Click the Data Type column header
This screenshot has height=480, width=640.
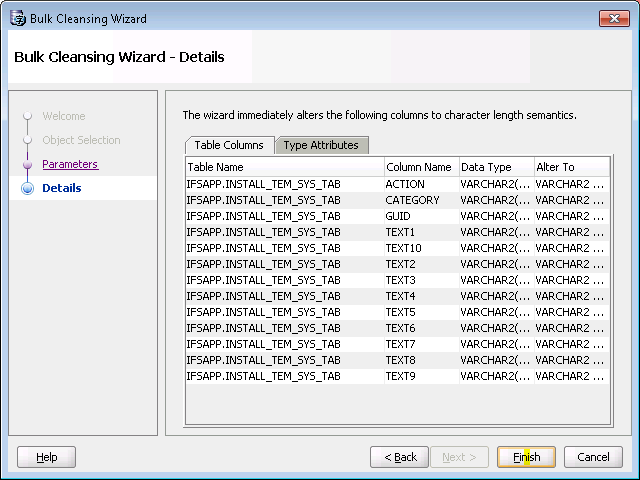495,167
